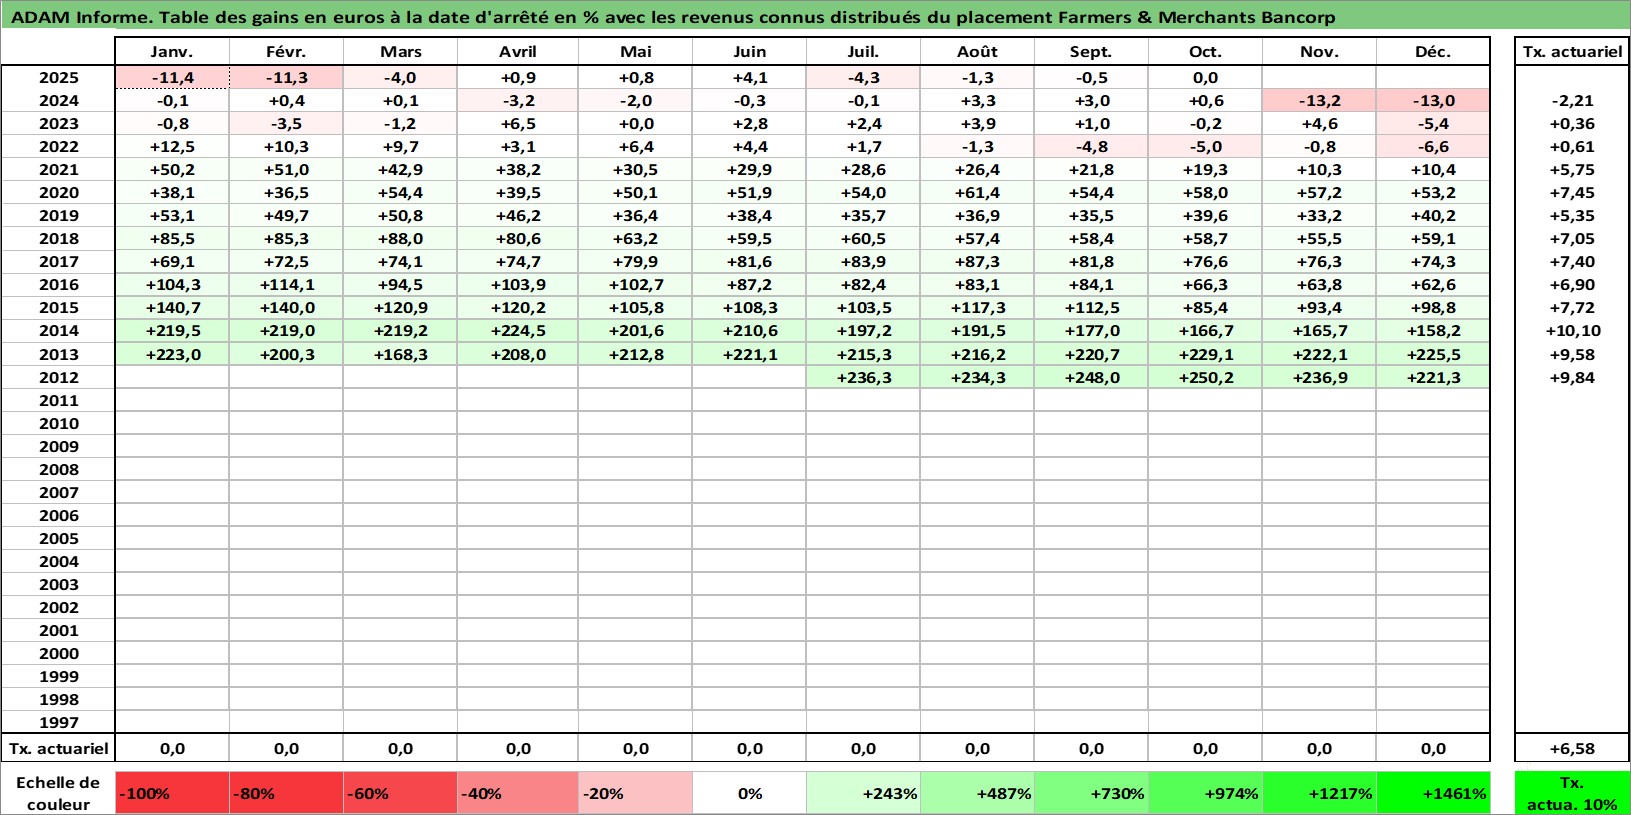This screenshot has height=815, width=1631.
Task: Select 2015 January cell +140,7
Action: pos(172,307)
